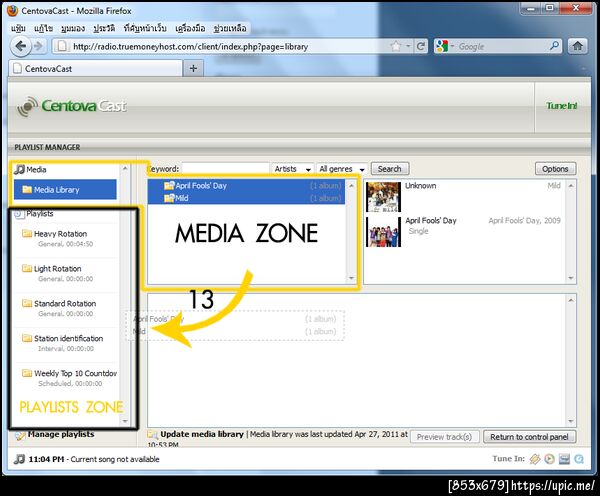600x496 pixels.
Task: Click the Search button
Action: pos(390,169)
